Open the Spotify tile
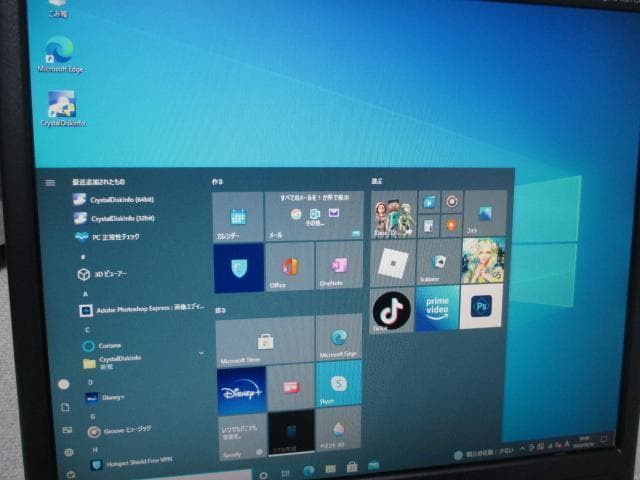Screen dimensions: 640x480 242,437
